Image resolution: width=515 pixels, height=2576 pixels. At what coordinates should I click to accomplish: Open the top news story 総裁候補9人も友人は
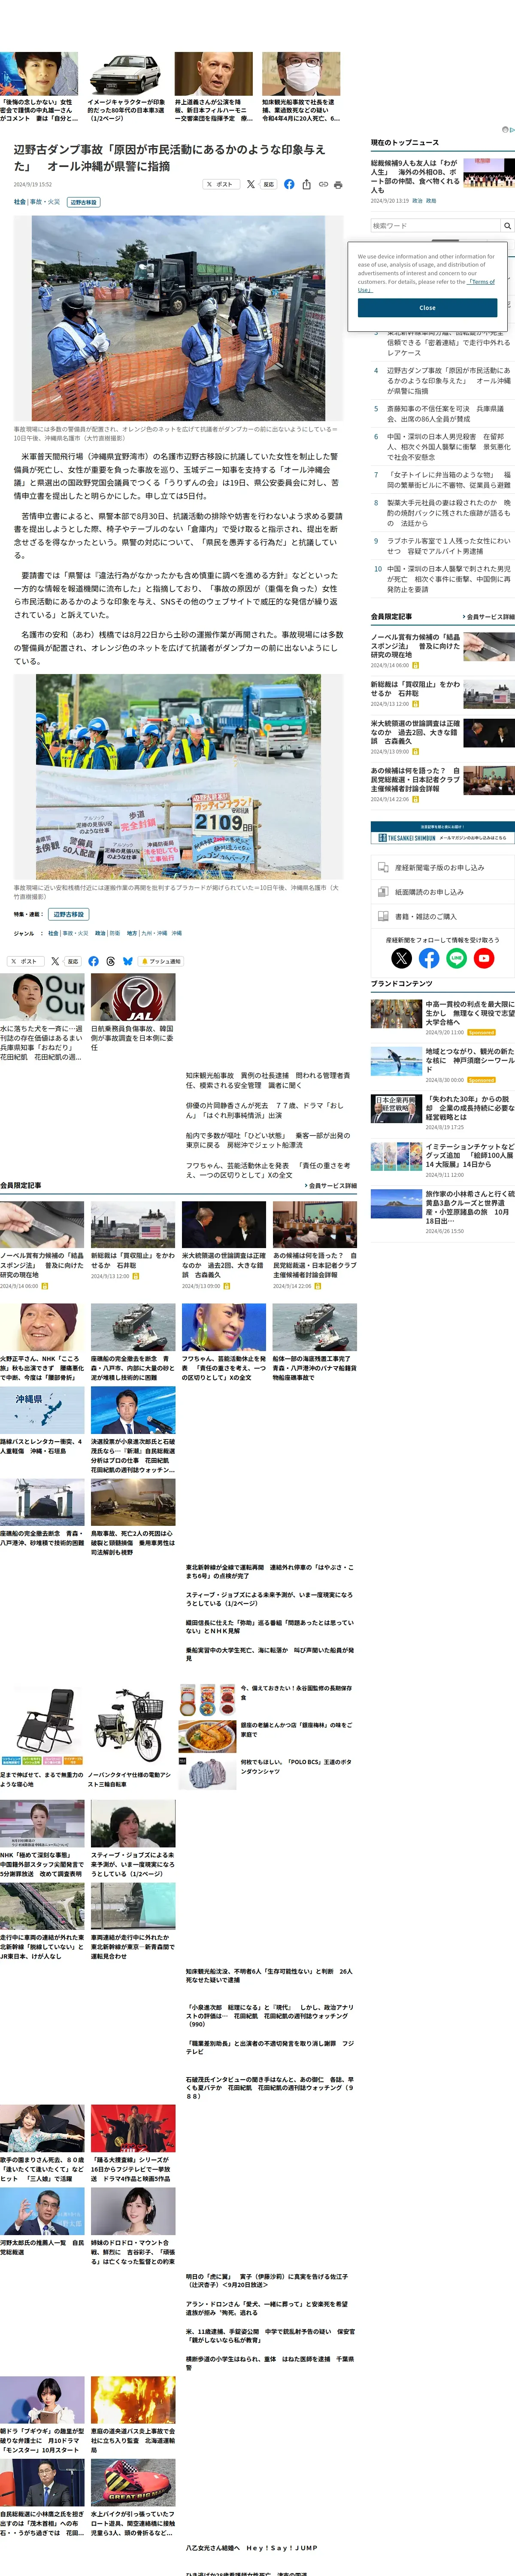tap(415, 176)
